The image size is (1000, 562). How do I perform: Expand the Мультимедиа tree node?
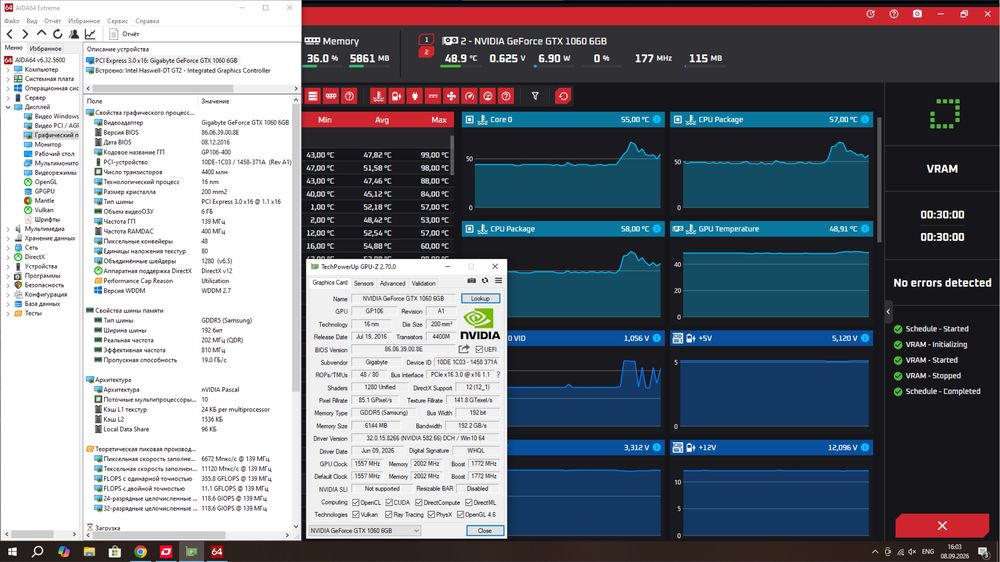point(8,229)
